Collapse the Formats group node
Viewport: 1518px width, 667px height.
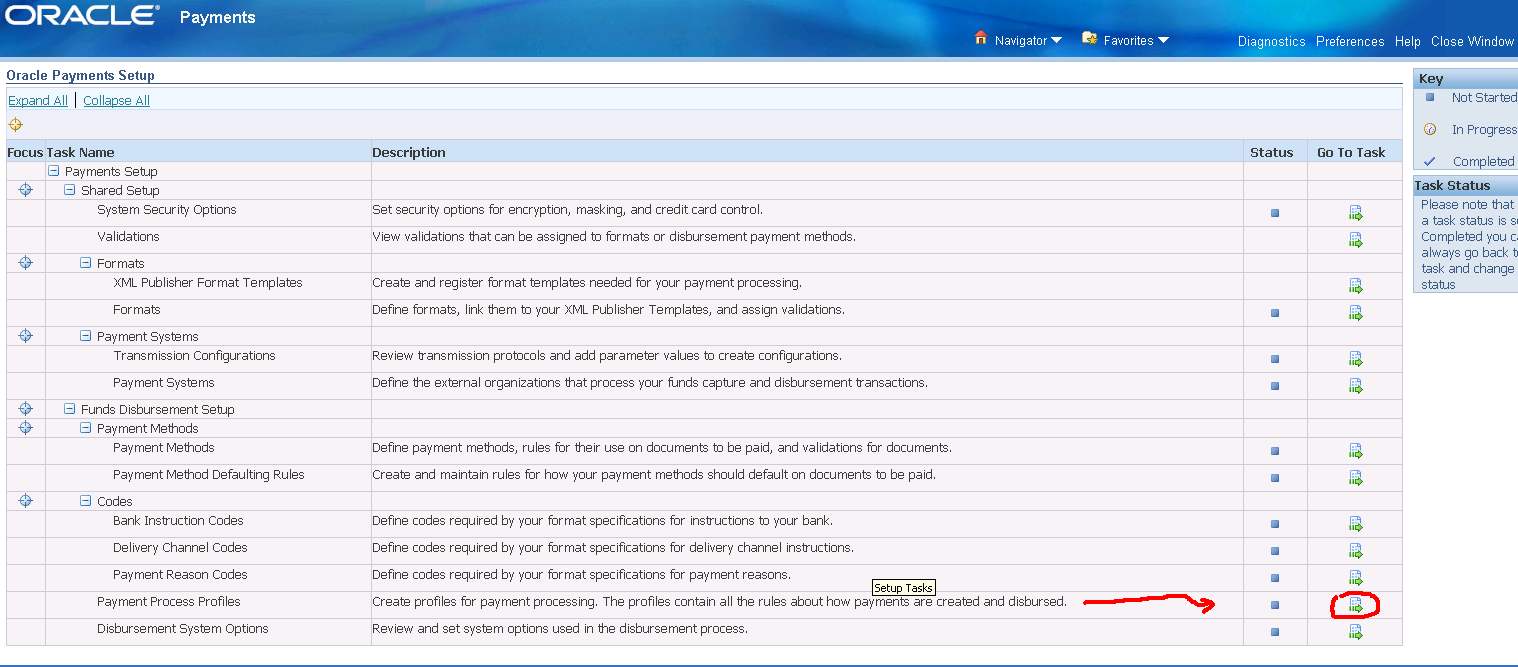(x=86, y=263)
